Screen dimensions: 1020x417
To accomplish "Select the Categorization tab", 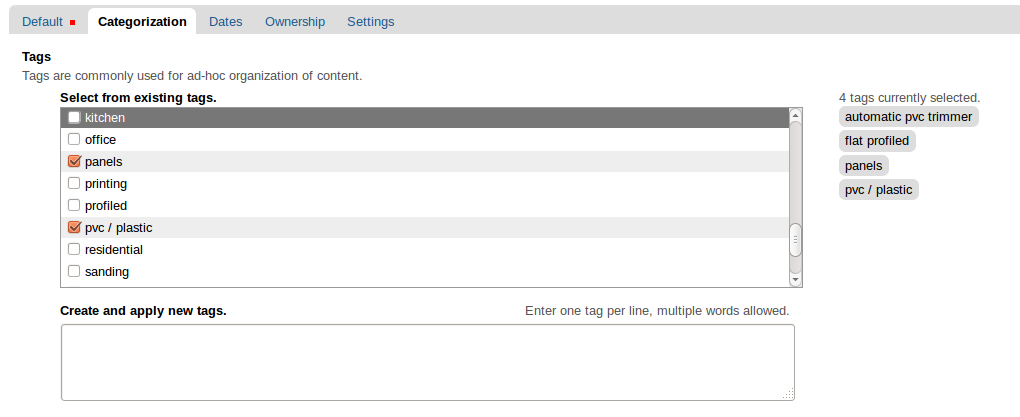I will pyautogui.click(x=142, y=21).
